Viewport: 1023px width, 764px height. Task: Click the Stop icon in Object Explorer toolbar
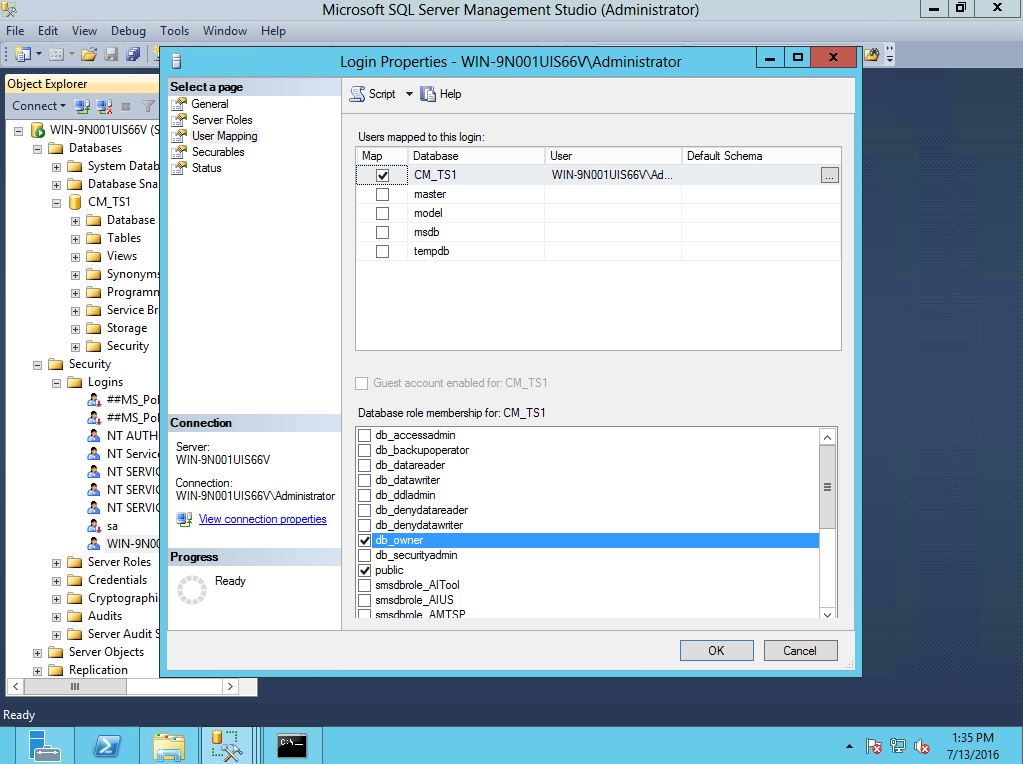pyautogui.click(x=126, y=106)
